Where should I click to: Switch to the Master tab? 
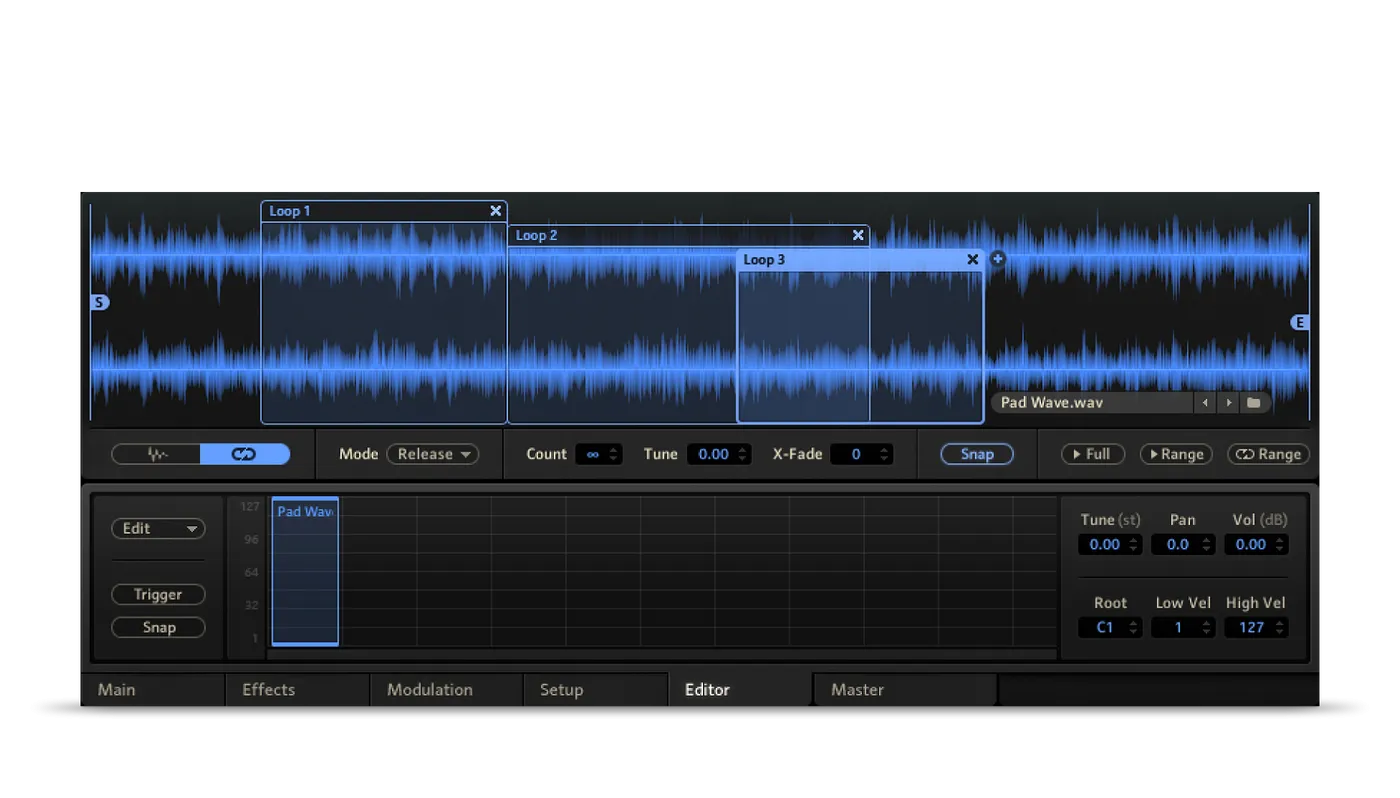[906, 690]
